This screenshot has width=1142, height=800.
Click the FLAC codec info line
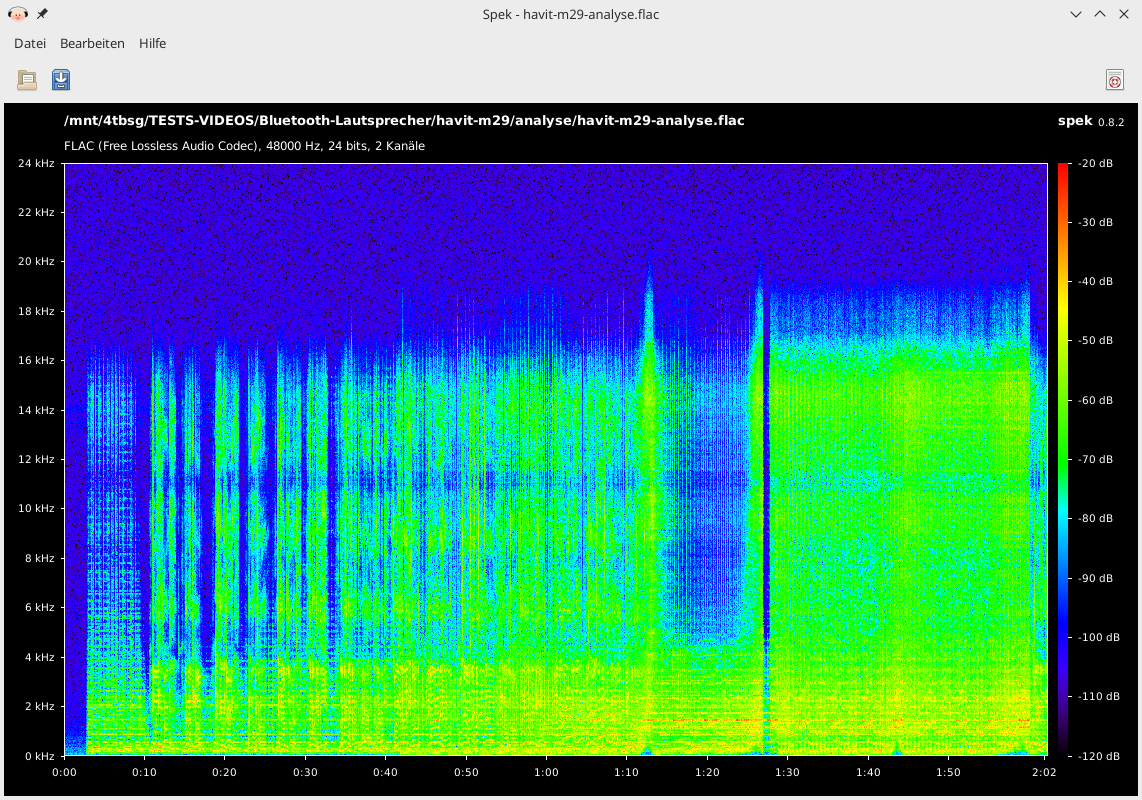244,146
